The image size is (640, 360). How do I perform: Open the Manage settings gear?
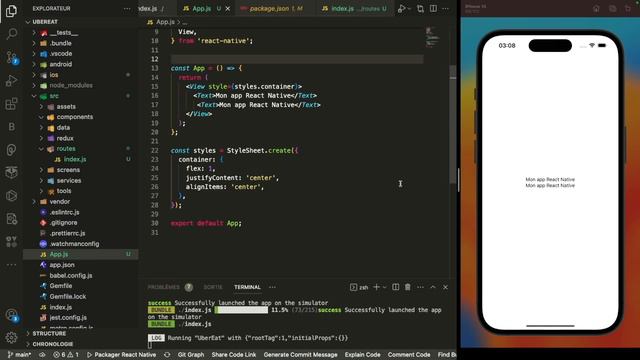(11, 337)
